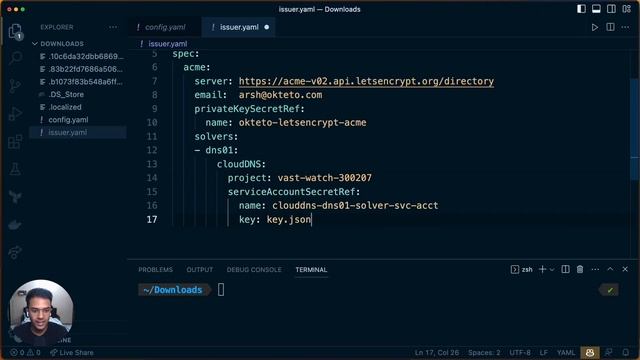640x360 pixels.
Task: Open the Run and Debug view
Action: [15, 113]
